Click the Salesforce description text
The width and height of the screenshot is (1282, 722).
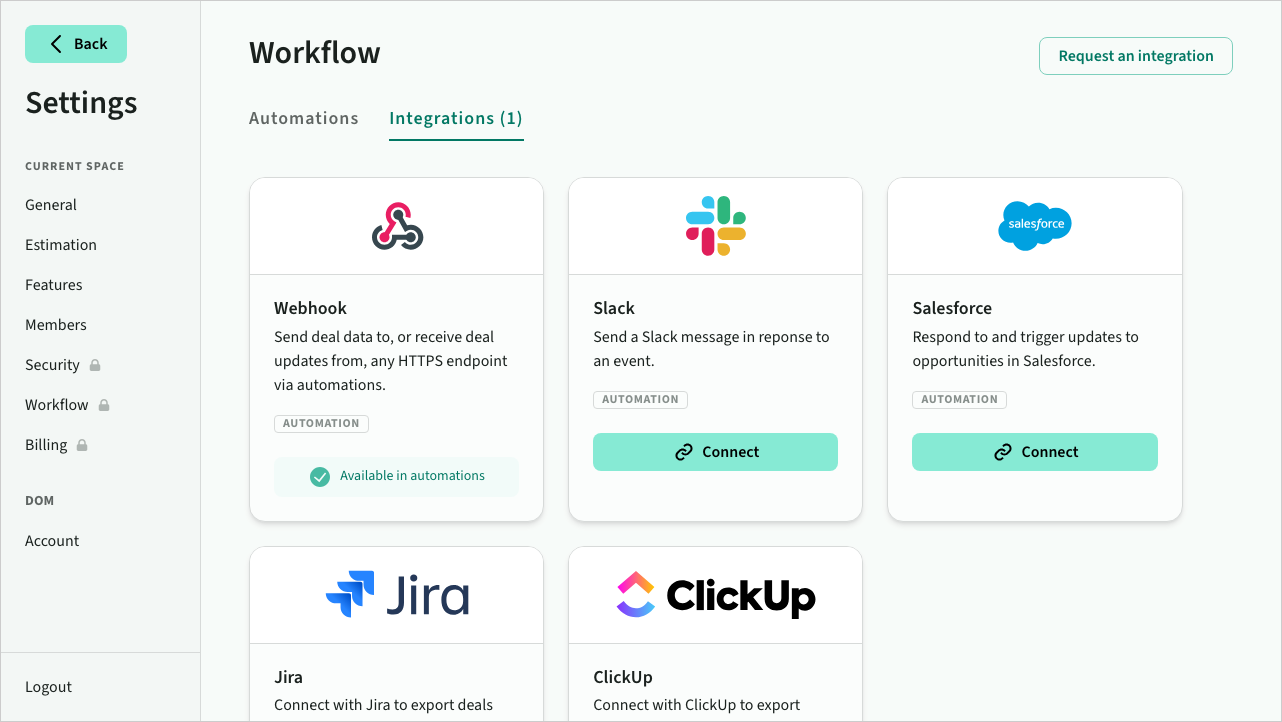pyautogui.click(x=1026, y=349)
